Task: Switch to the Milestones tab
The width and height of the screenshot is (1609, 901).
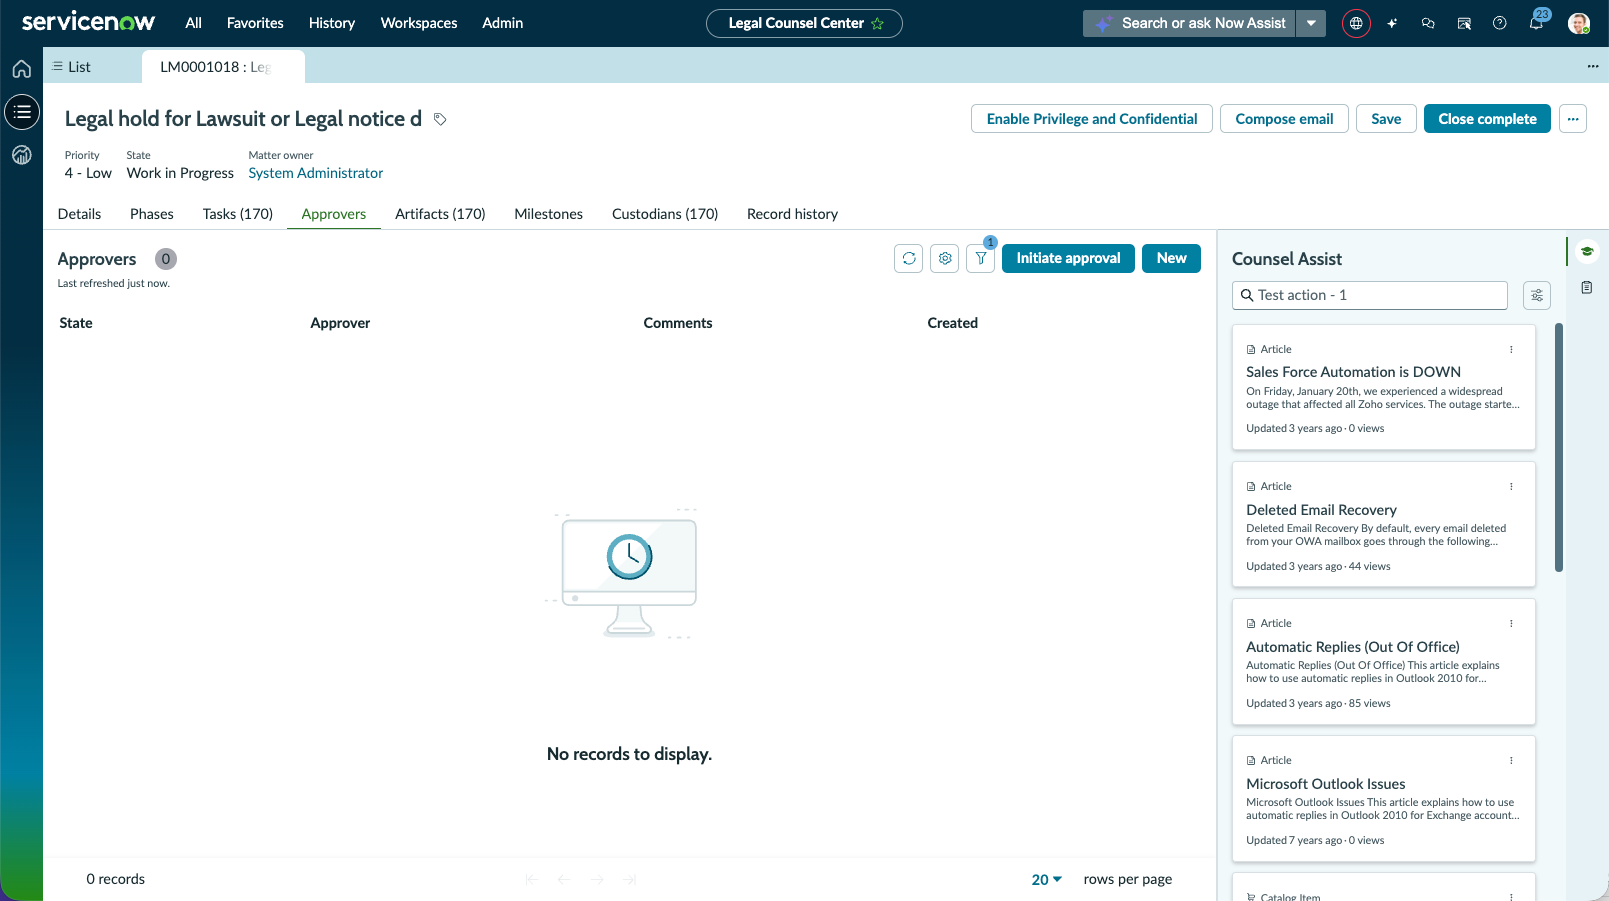Action: tap(548, 214)
